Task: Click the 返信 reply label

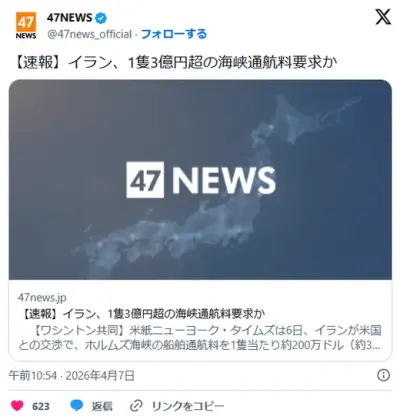Action: (102, 406)
